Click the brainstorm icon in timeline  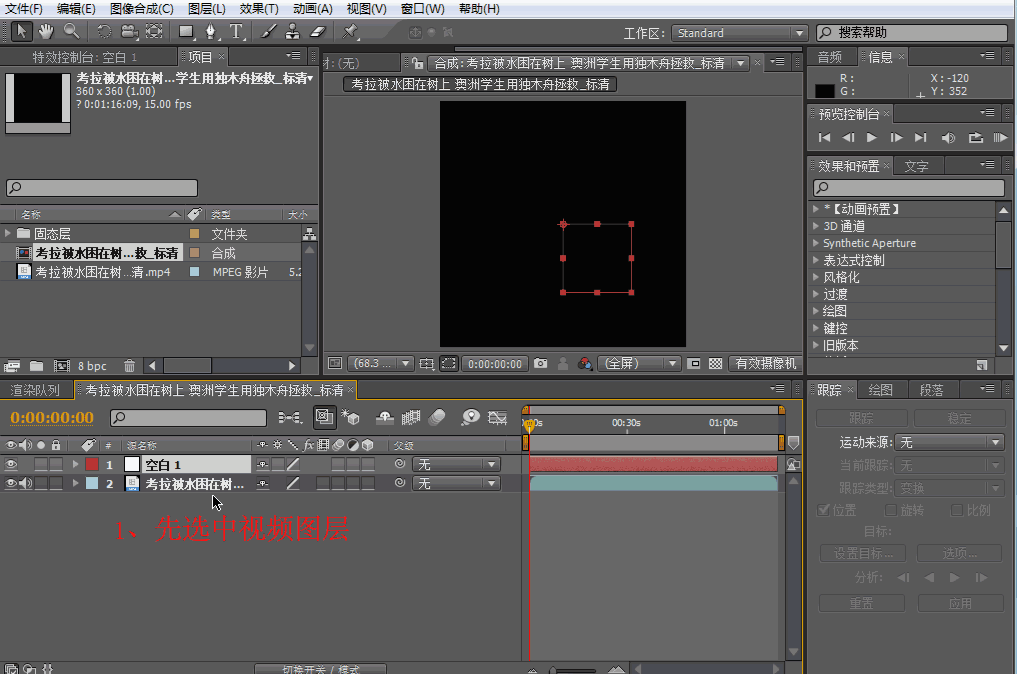470,417
